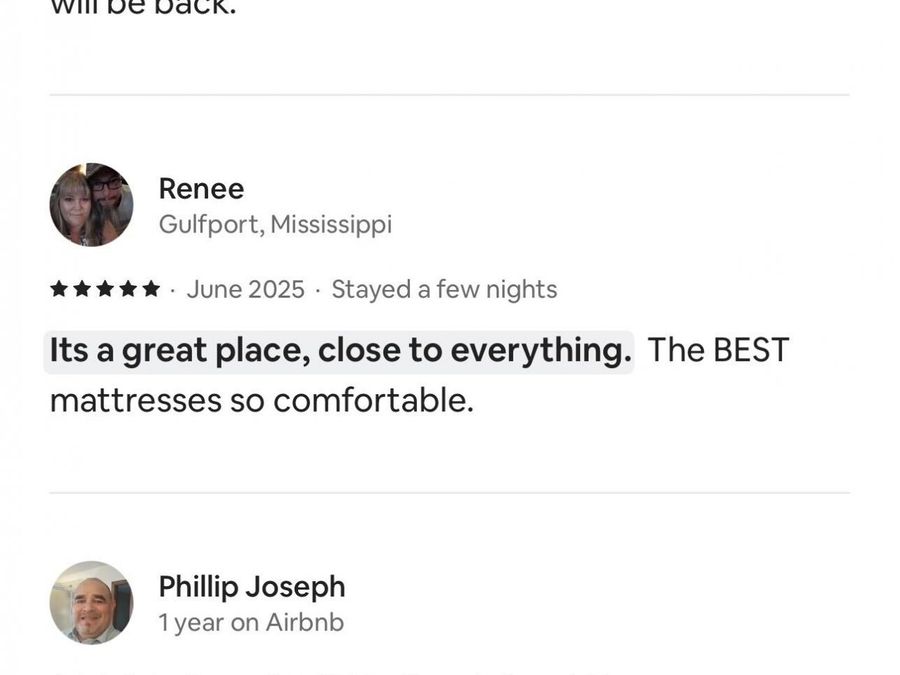Click Renee's profile photo
Image resolution: width=900 pixels, height=675 pixels.
point(91,205)
